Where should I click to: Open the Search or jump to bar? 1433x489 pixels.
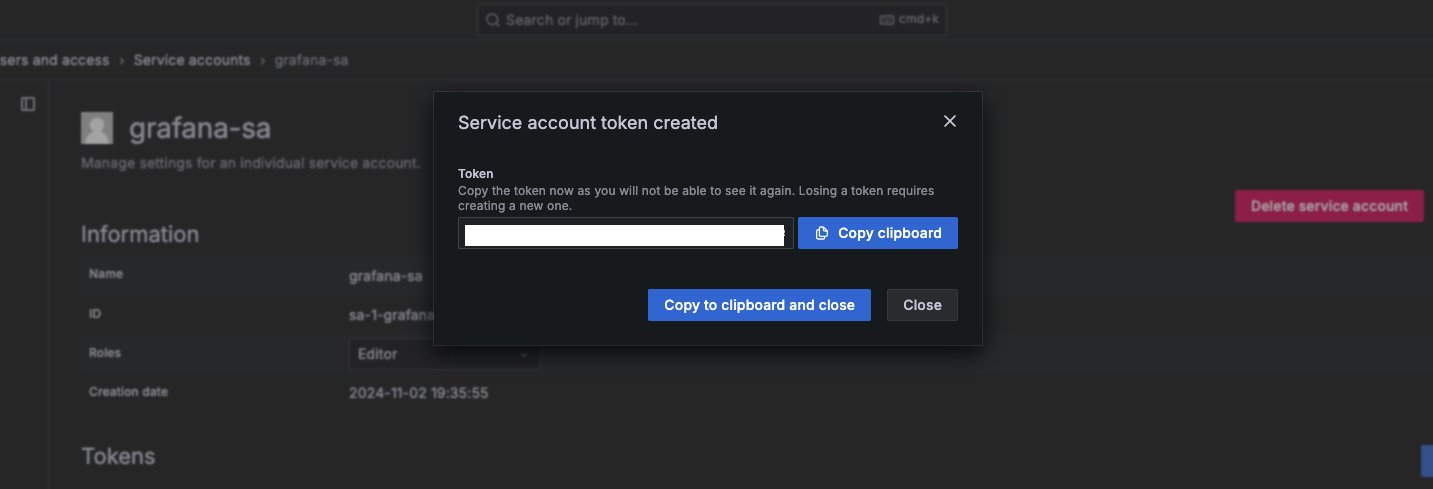tap(711, 20)
